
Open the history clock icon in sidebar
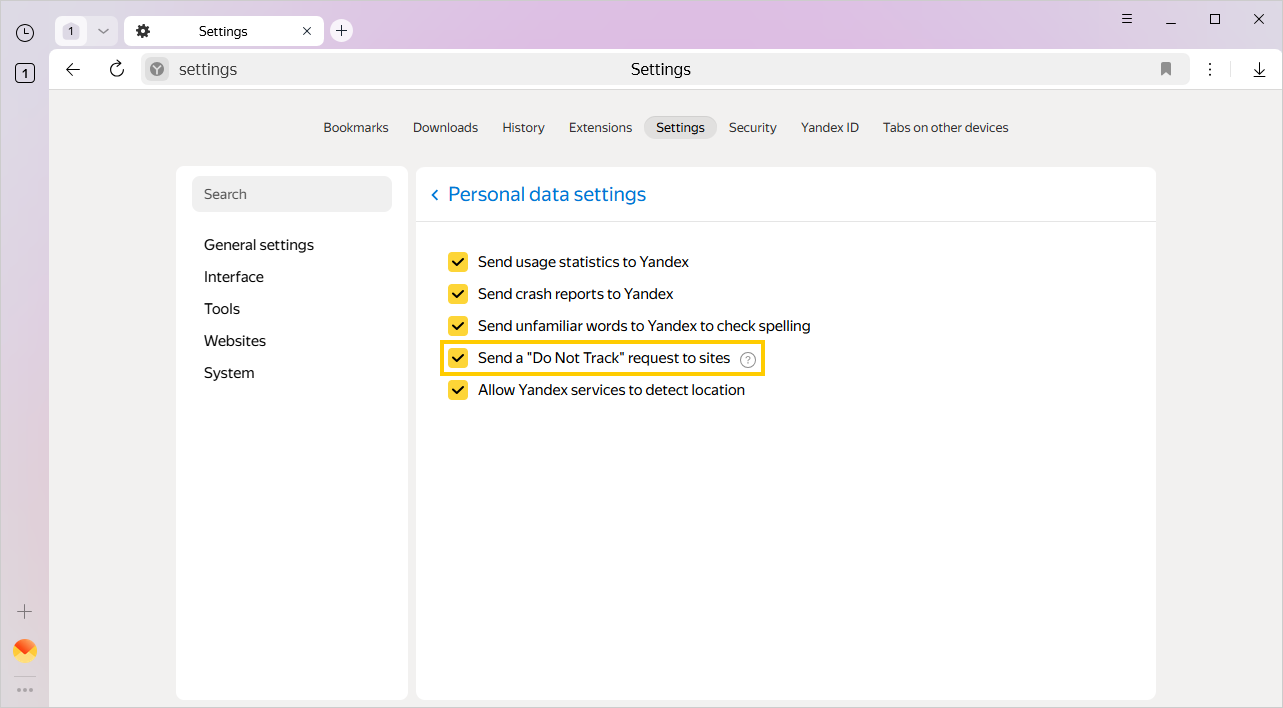(x=25, y=32)
